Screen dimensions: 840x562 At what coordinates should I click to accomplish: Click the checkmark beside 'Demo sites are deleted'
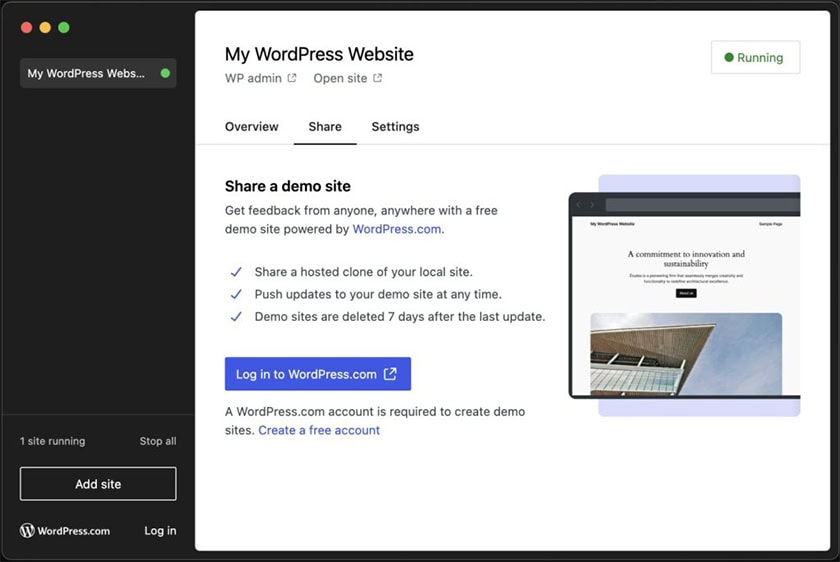click(x=236, y=317)
